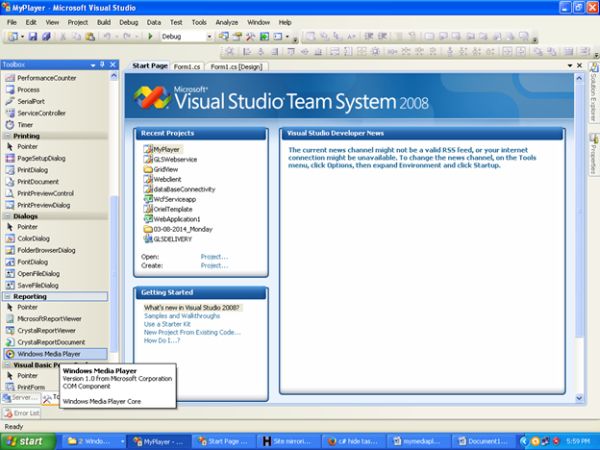This screenshot has height=450, width=600.
Task: Click the Open Project link
Action: 214,257
